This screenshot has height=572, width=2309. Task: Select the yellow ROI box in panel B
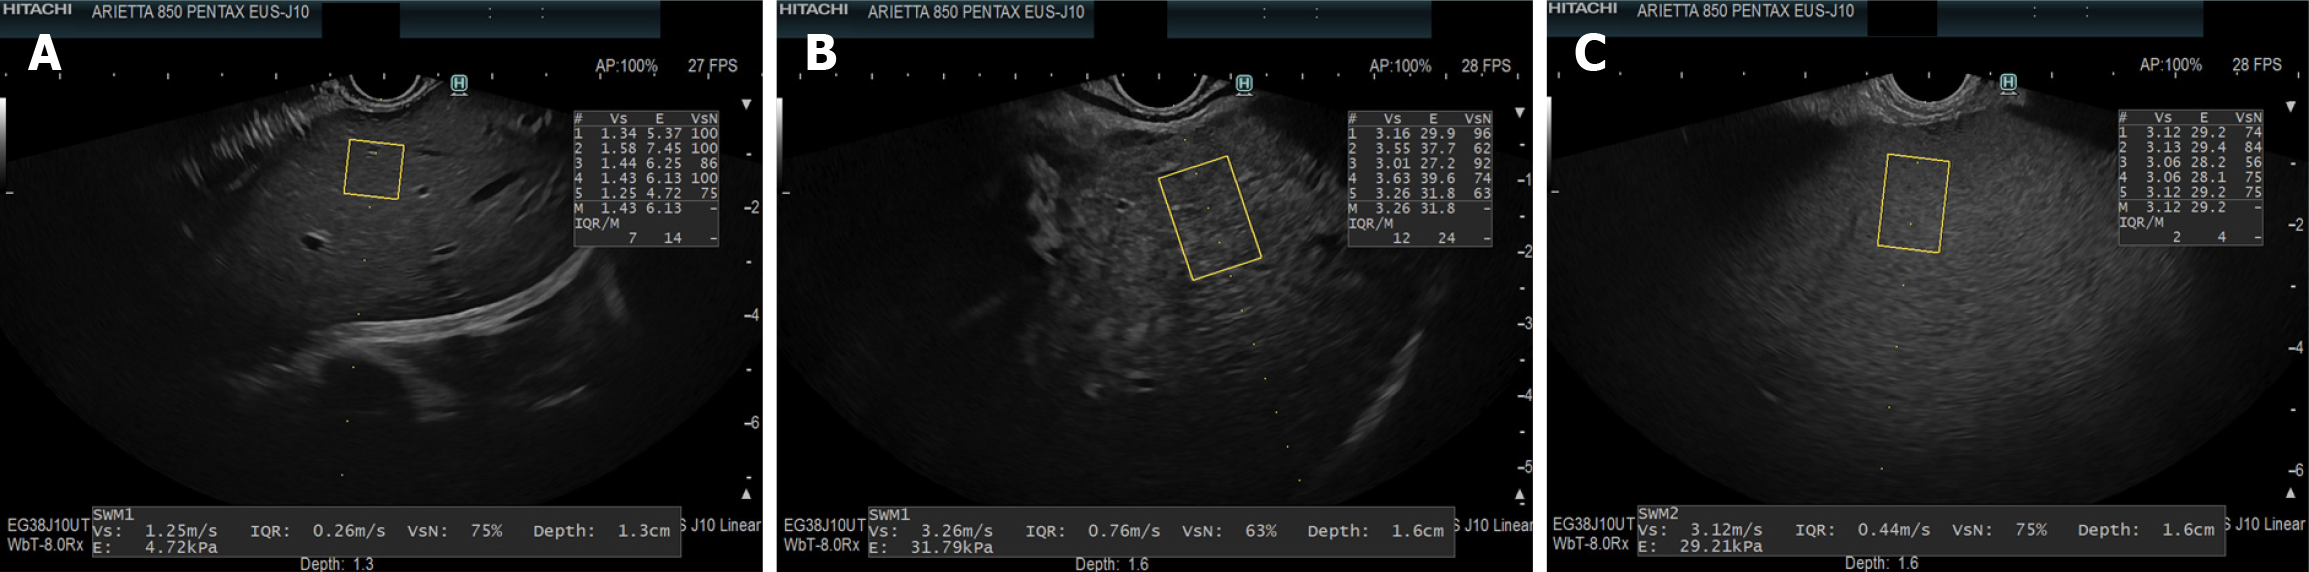coord(1209,218)
